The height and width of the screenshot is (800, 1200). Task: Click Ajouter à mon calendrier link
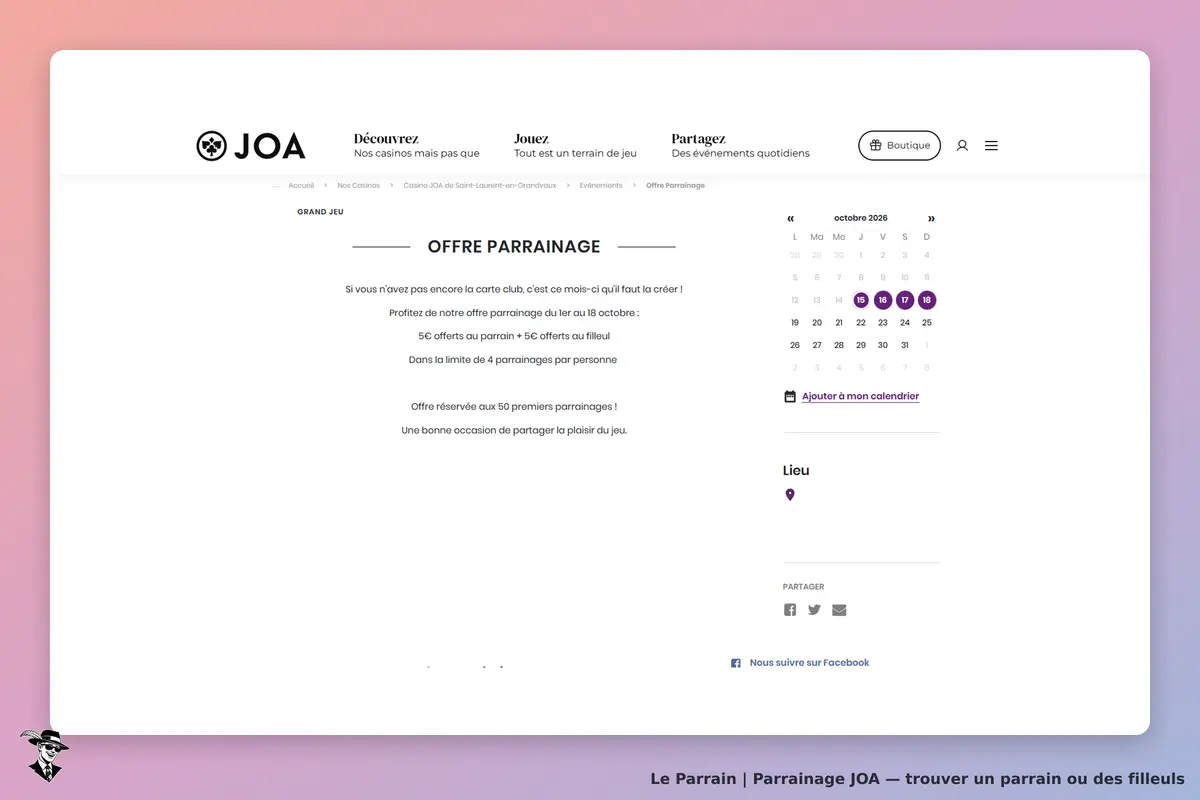[860, 396]
